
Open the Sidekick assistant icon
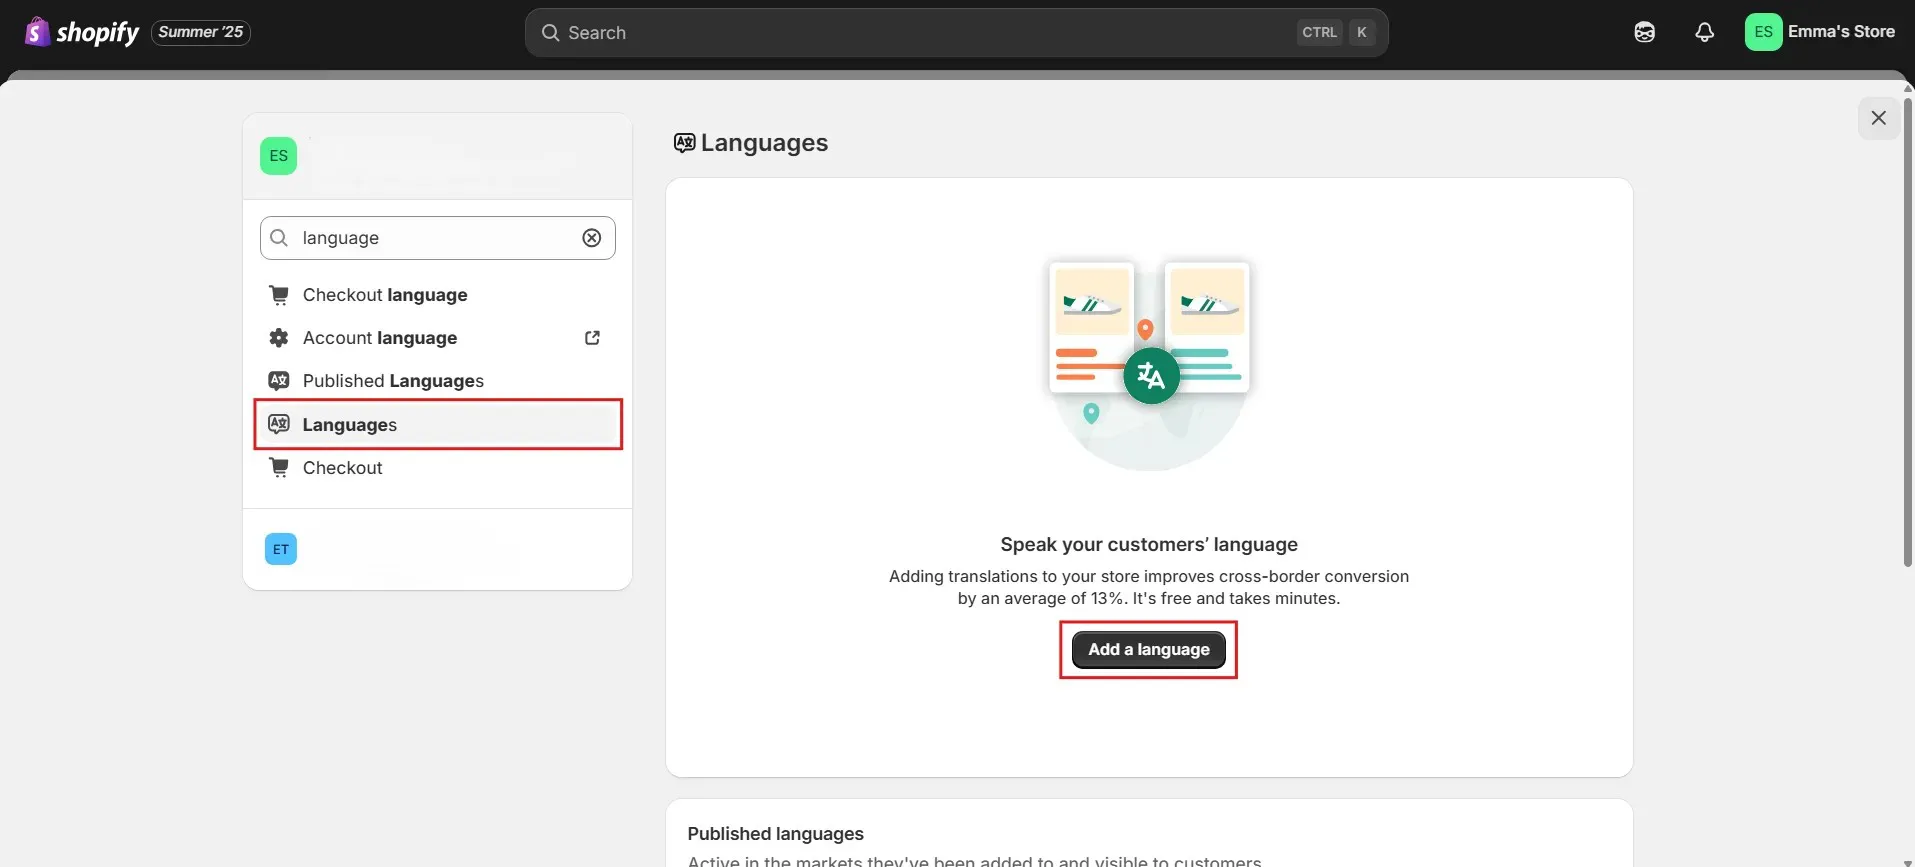(1644, 33)
